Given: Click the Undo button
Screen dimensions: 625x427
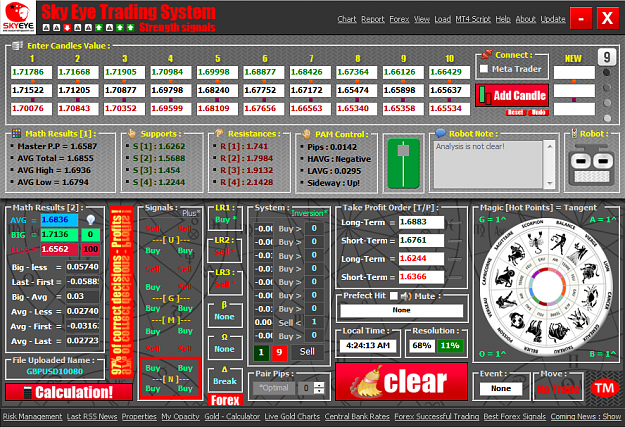Looking at the screenshot, I should [538, 112].
